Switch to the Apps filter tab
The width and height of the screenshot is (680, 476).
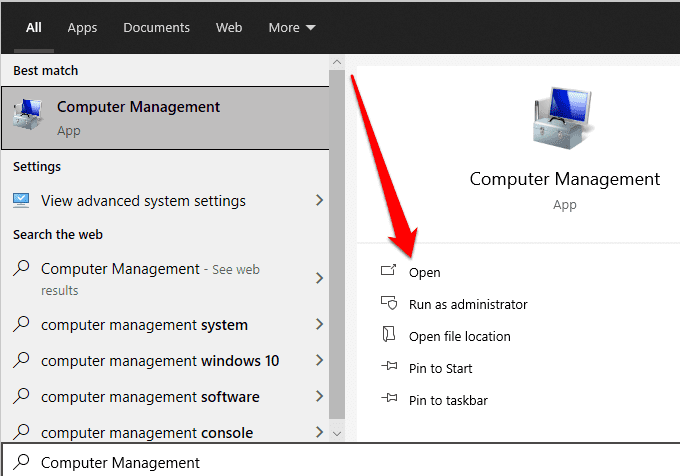click(x=82, y=28)
